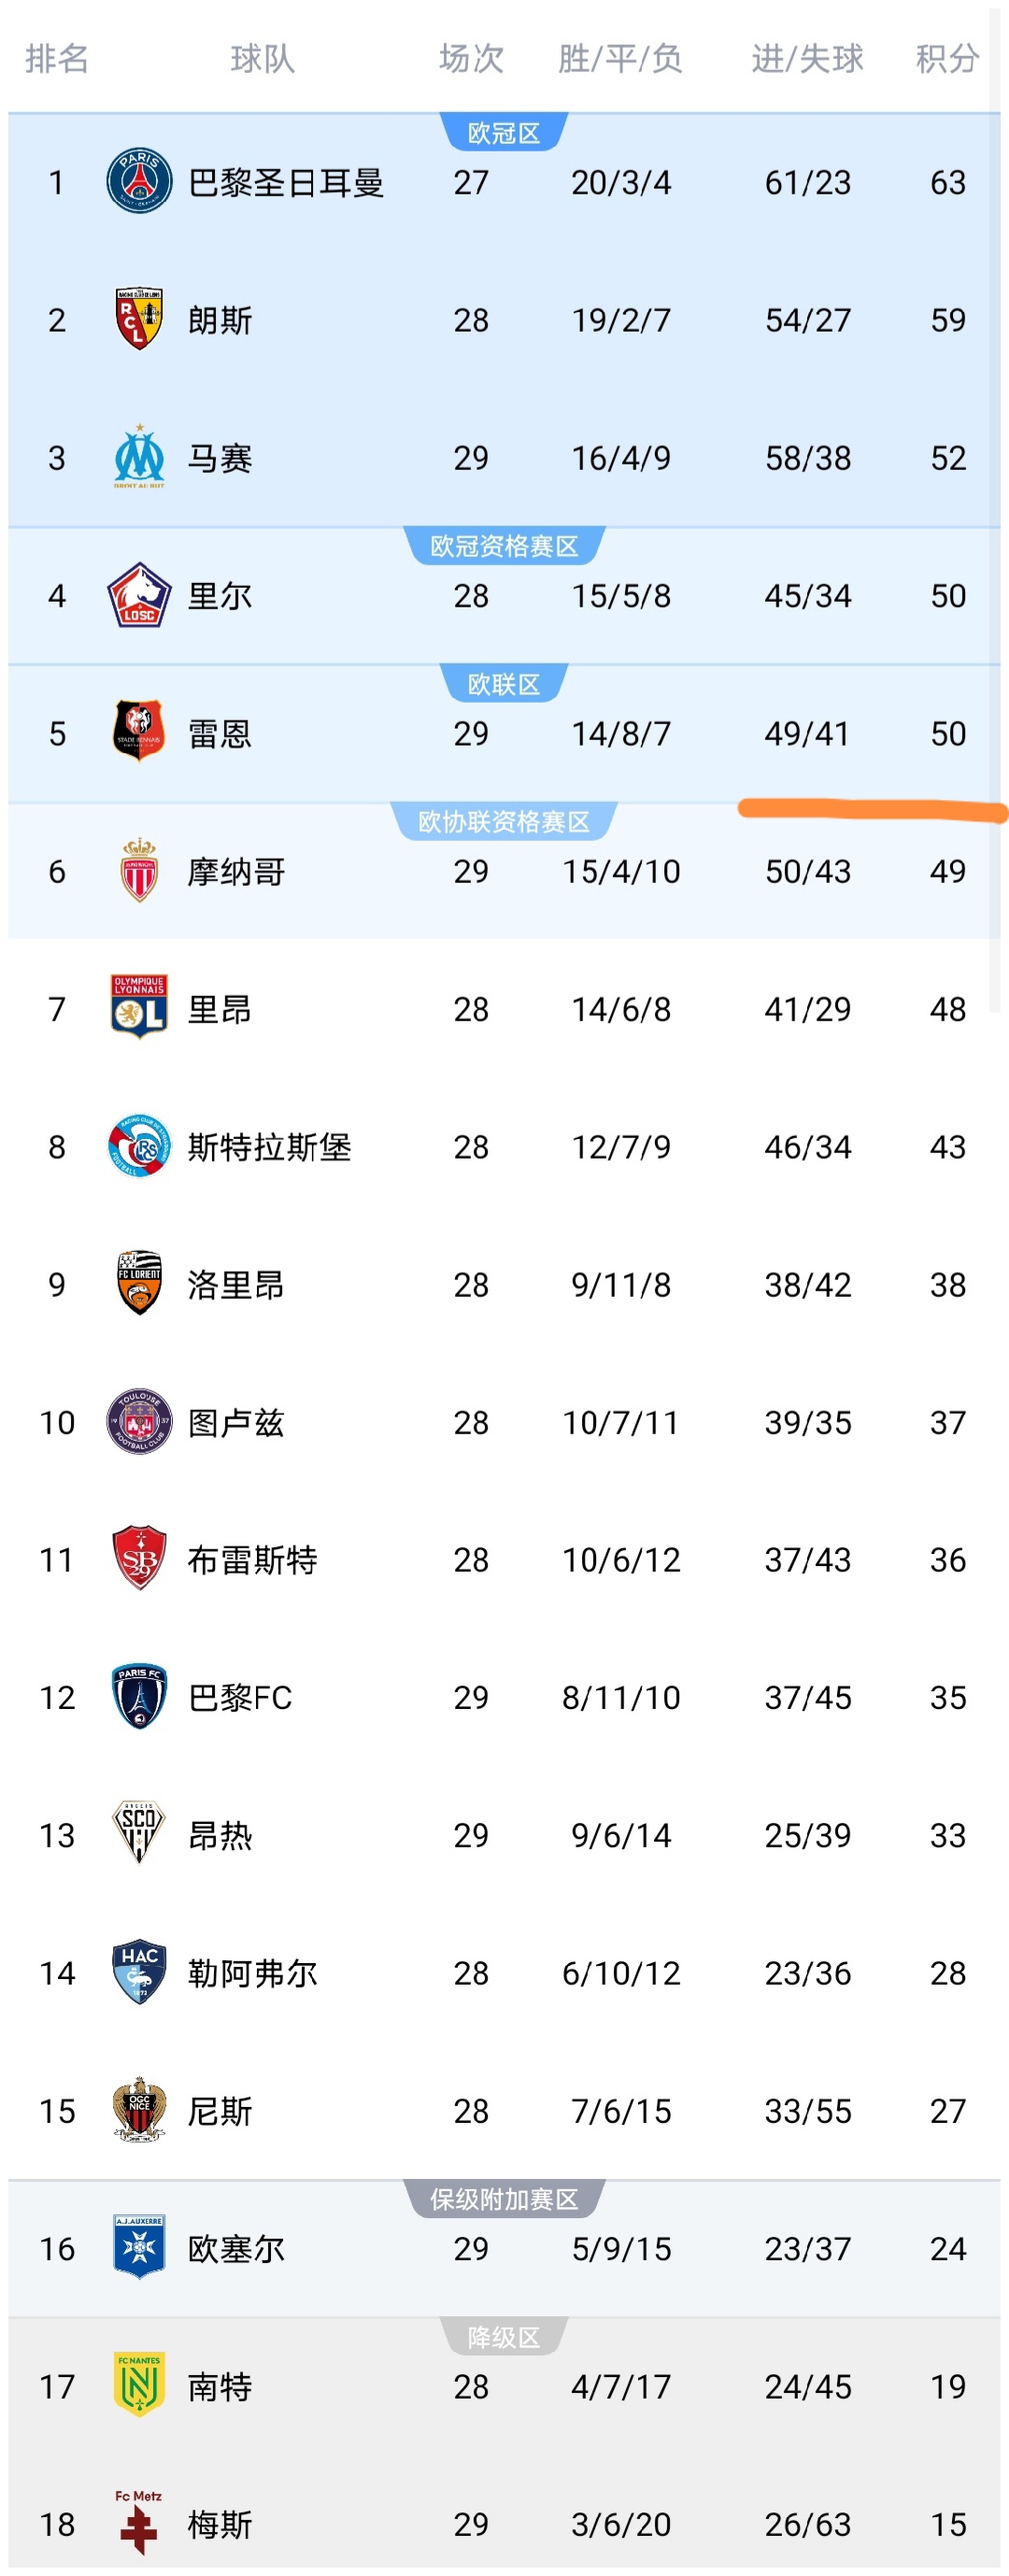Open the Brest SB29 logo
The width and height of the screenshot is (1009, 2576).
click(139, 1558)
